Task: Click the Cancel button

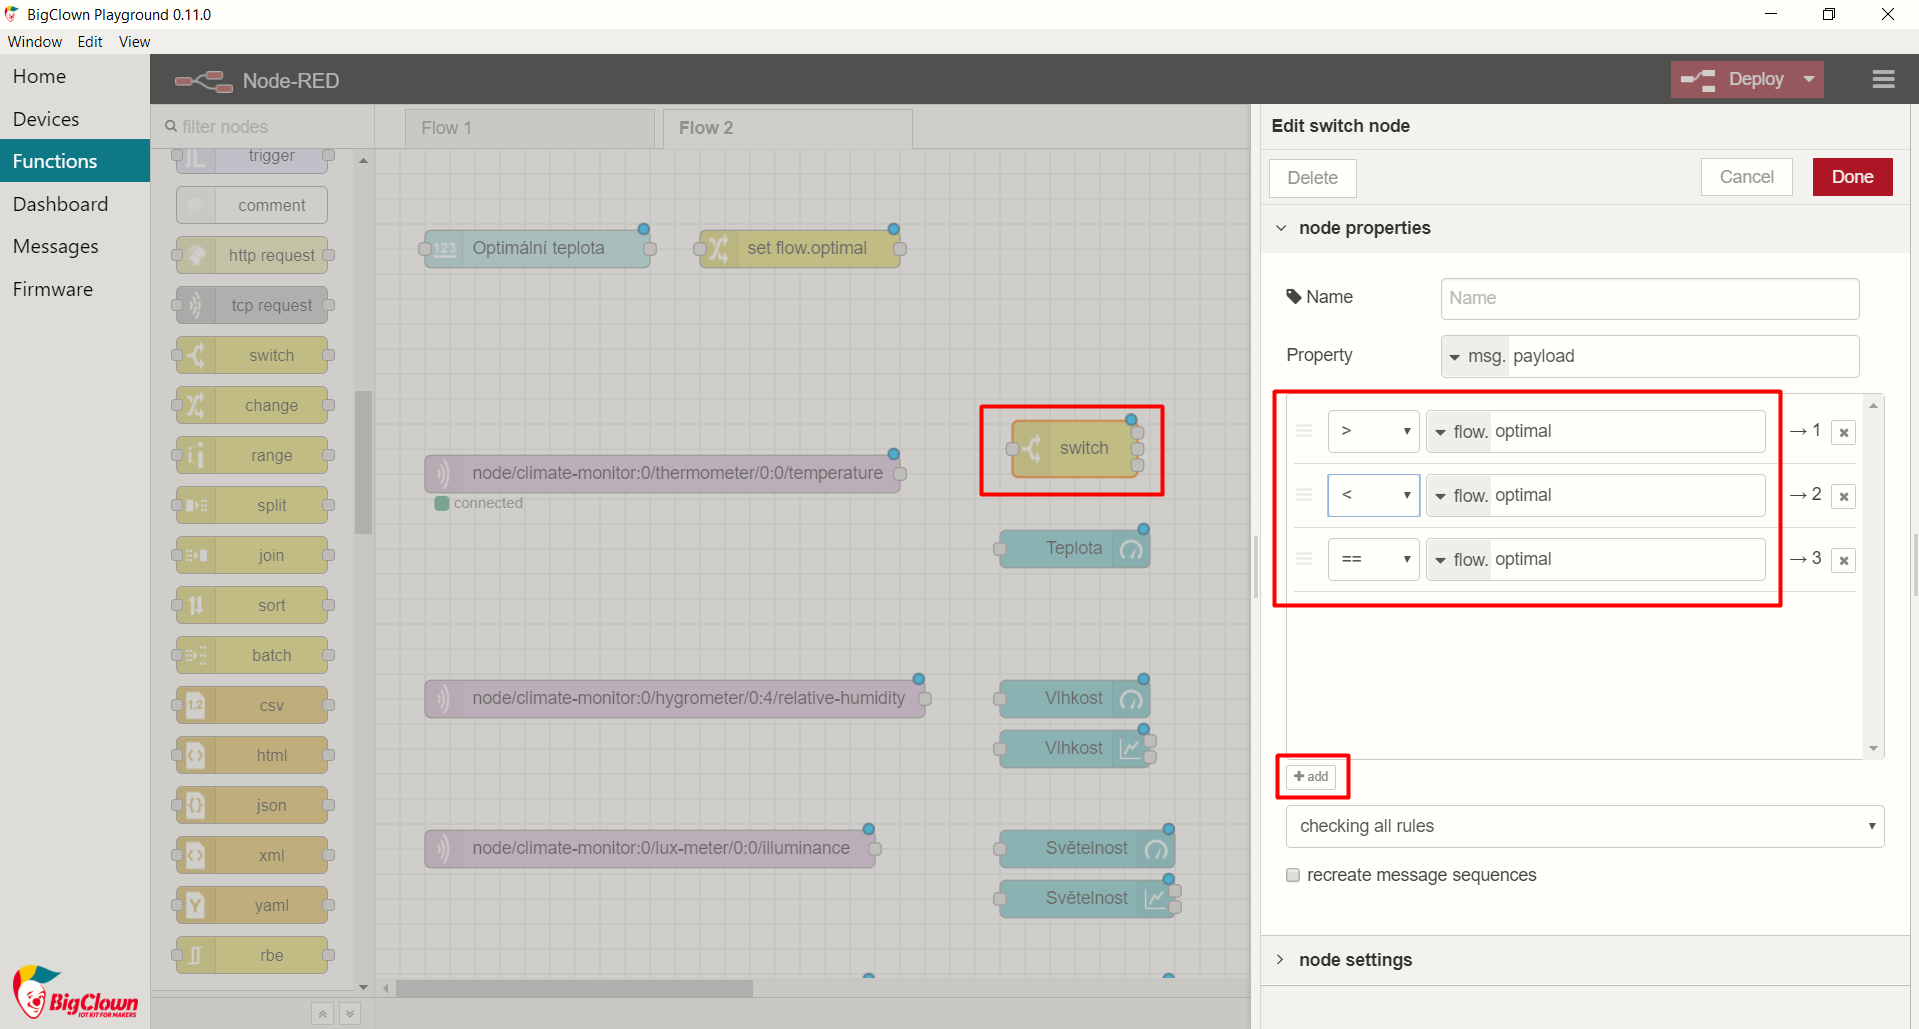Action: tap(1747, 177)
